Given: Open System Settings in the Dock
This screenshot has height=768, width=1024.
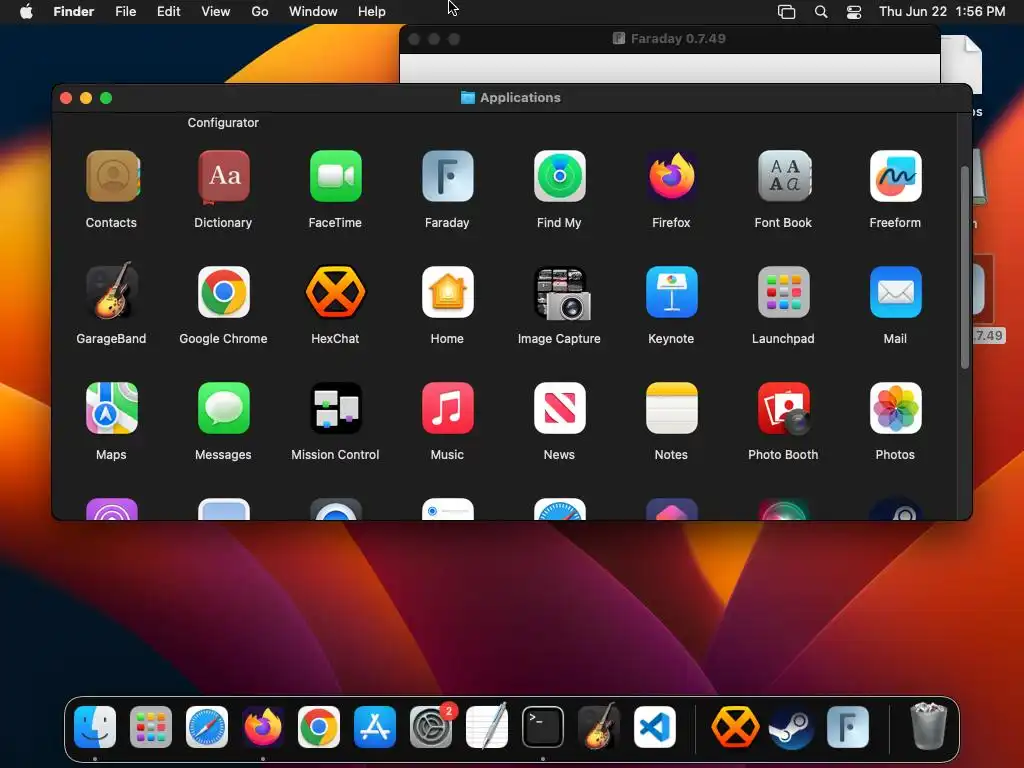Looking at the screenshot, I should click(x=431, y=727).
